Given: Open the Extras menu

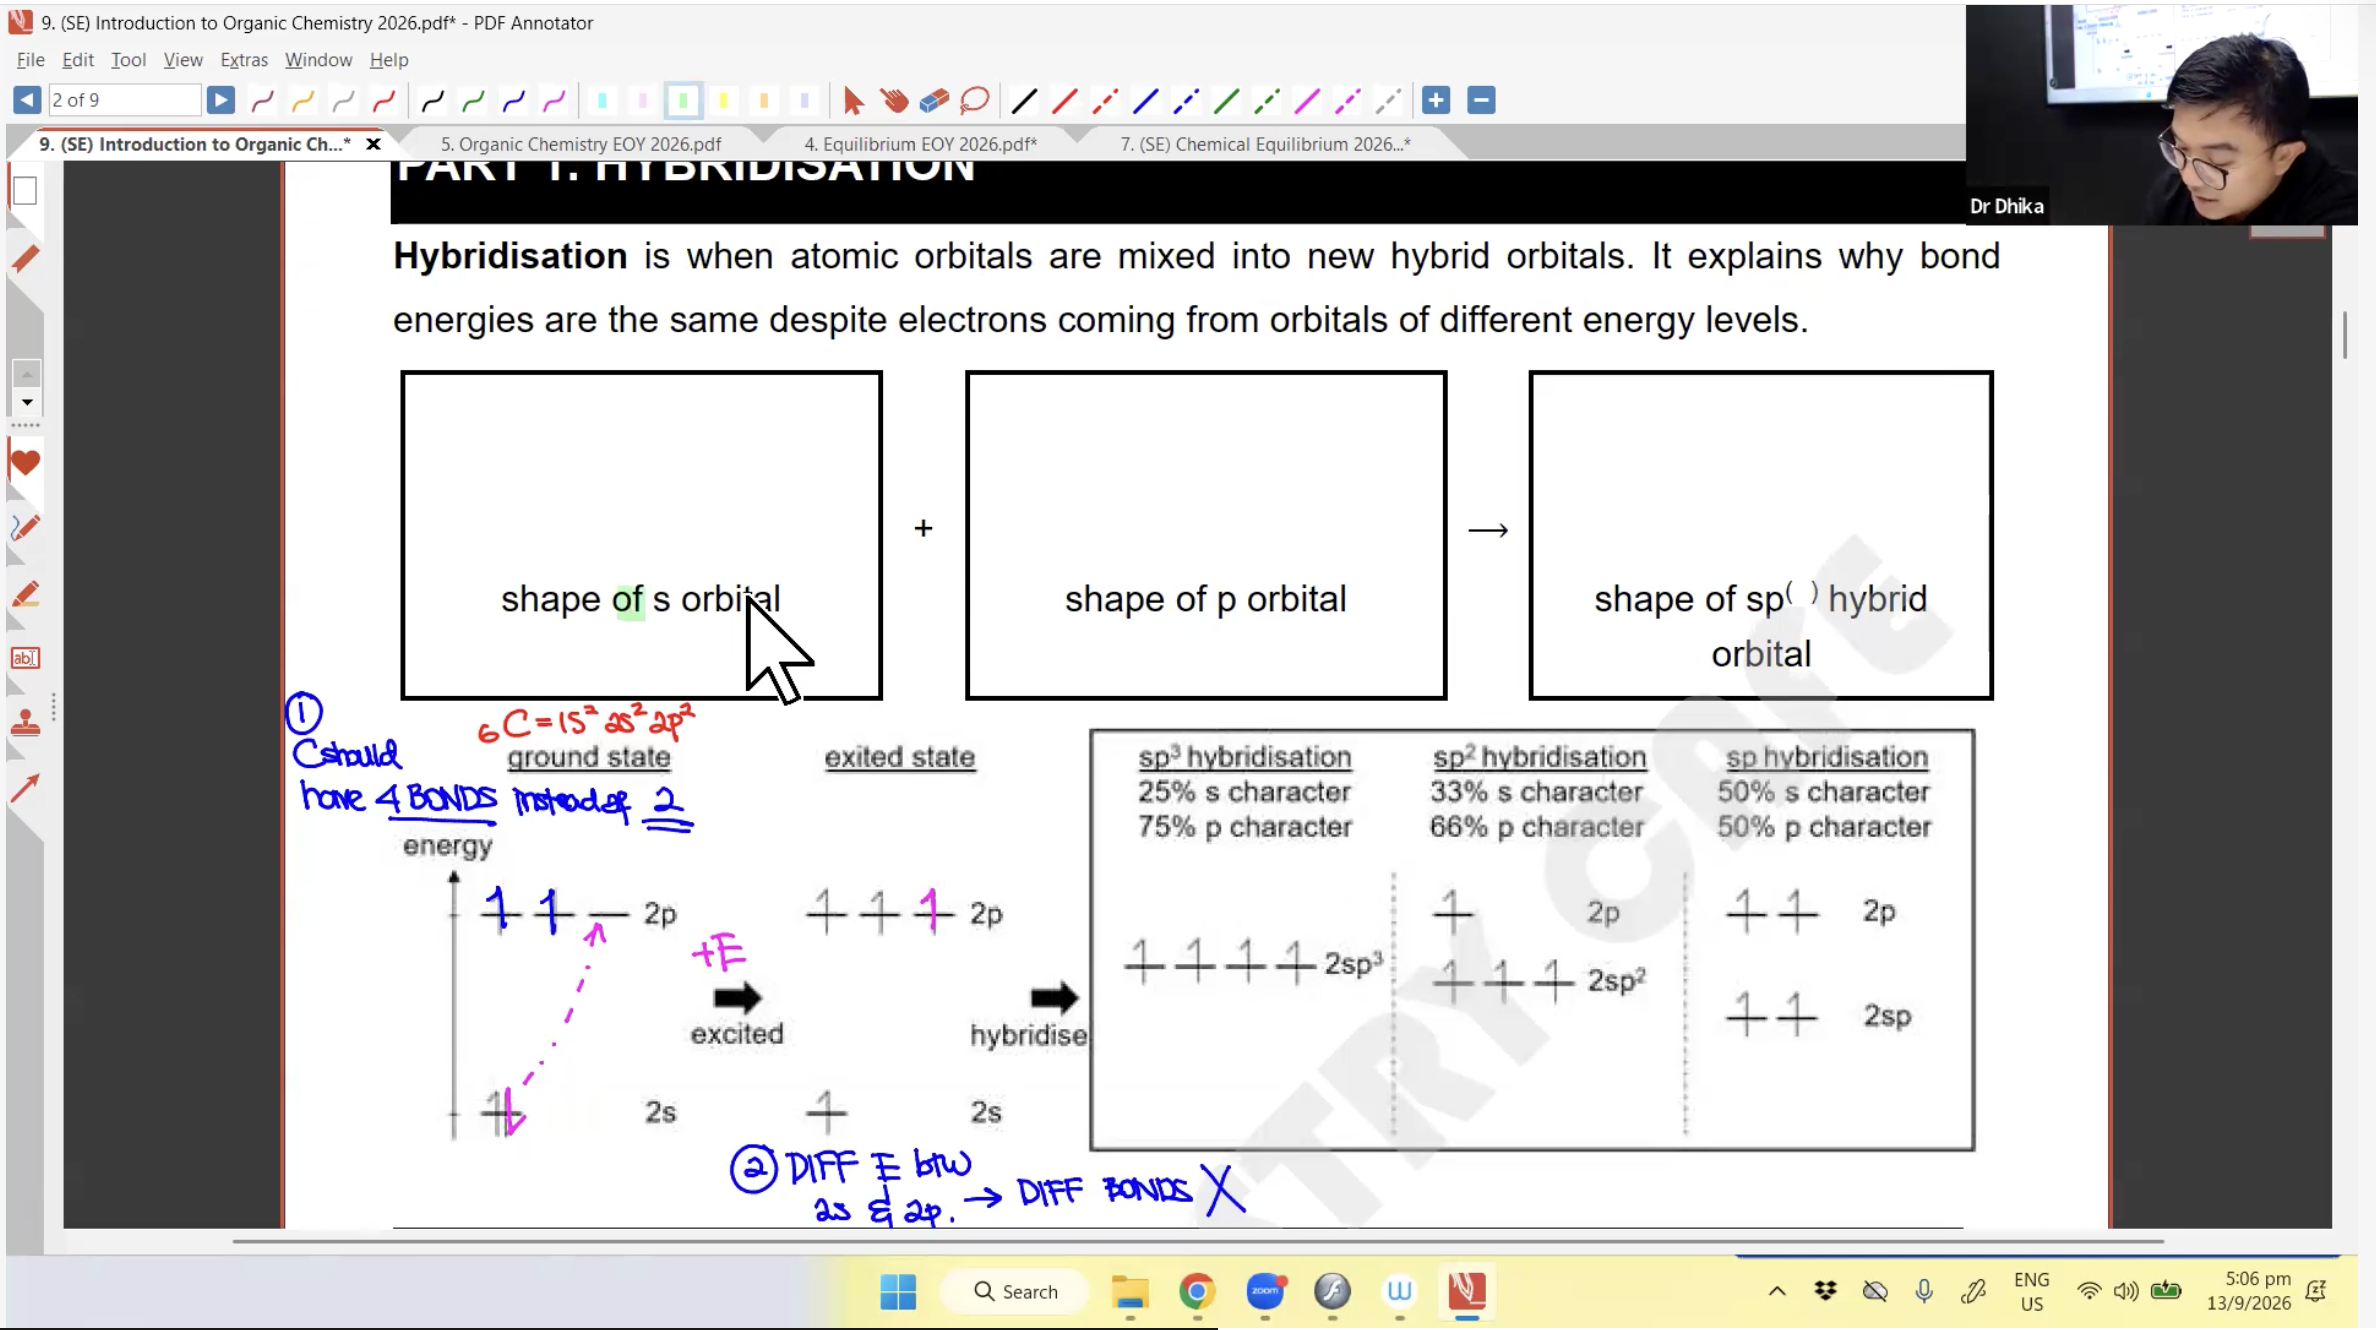Looking at the screenshot, I should 244,60.
